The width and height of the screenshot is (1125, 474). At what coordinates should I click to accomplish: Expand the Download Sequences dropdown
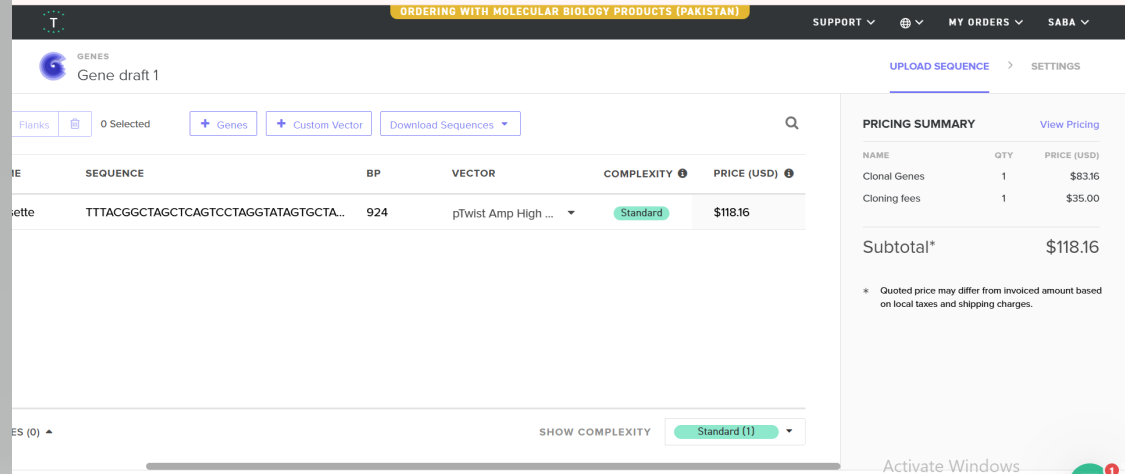(450, 124)
